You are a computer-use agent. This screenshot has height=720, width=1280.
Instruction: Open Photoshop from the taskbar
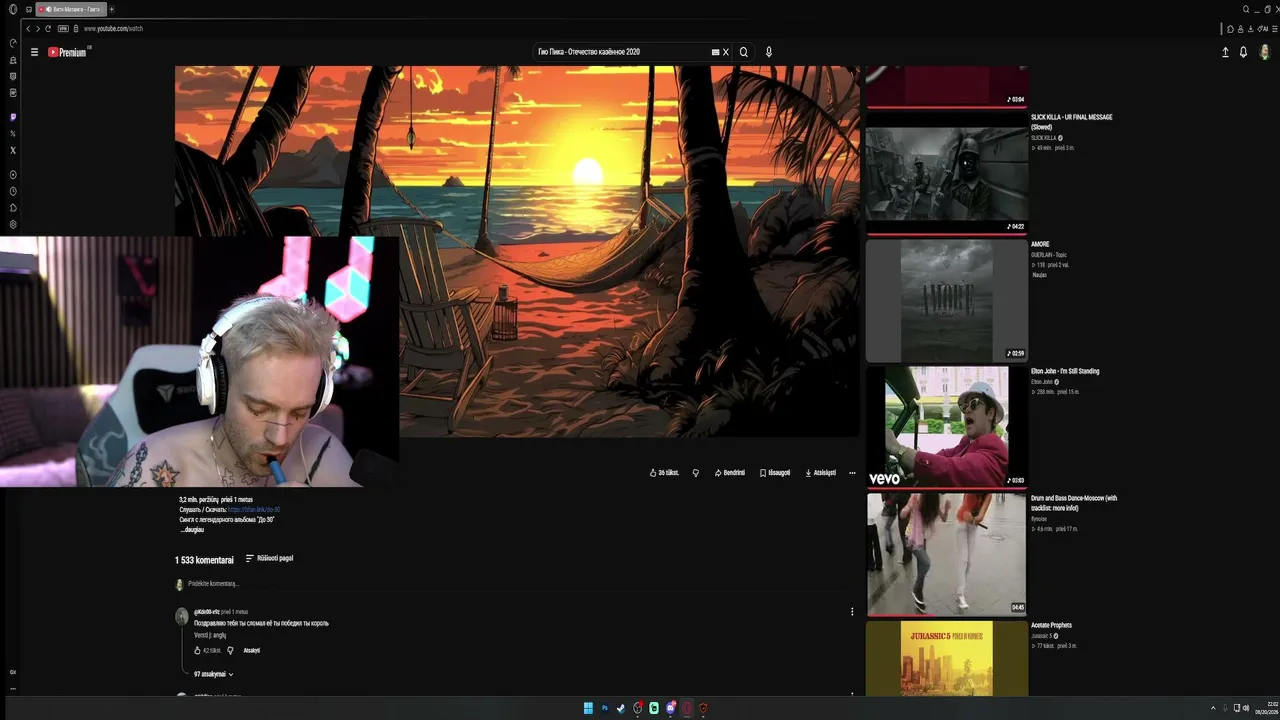tap(605, 708)
